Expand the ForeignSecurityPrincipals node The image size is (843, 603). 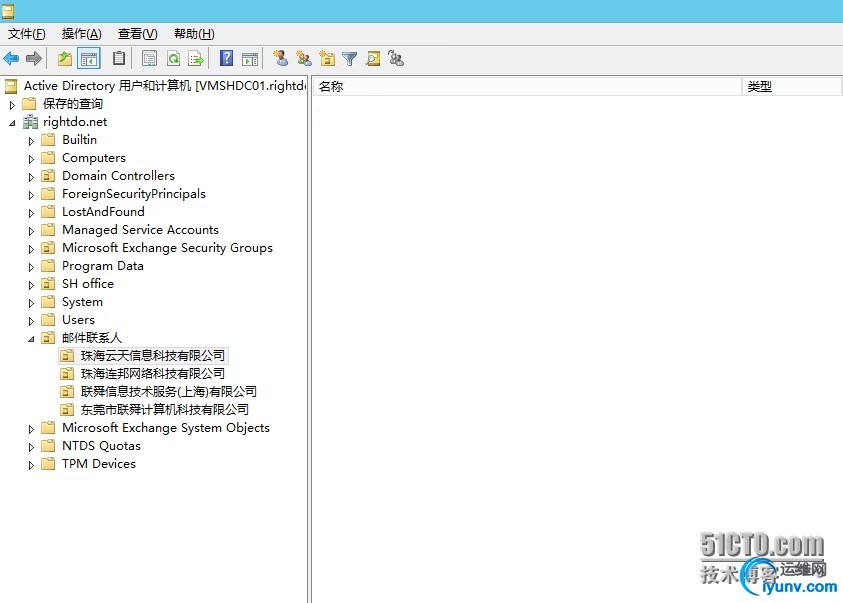[31, 195]
